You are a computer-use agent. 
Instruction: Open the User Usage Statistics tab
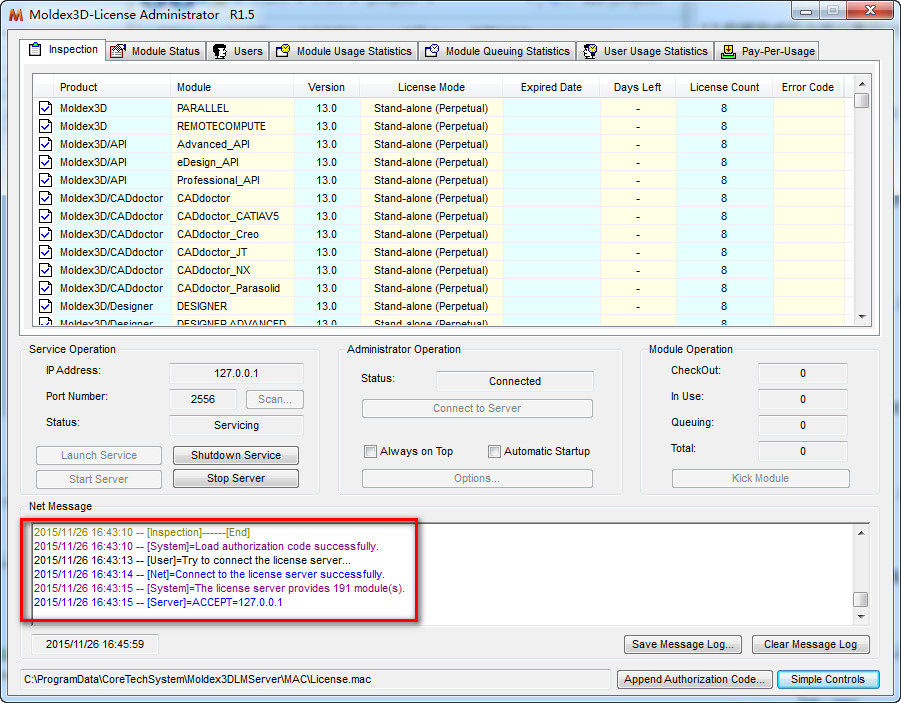(x=645, y=51)
